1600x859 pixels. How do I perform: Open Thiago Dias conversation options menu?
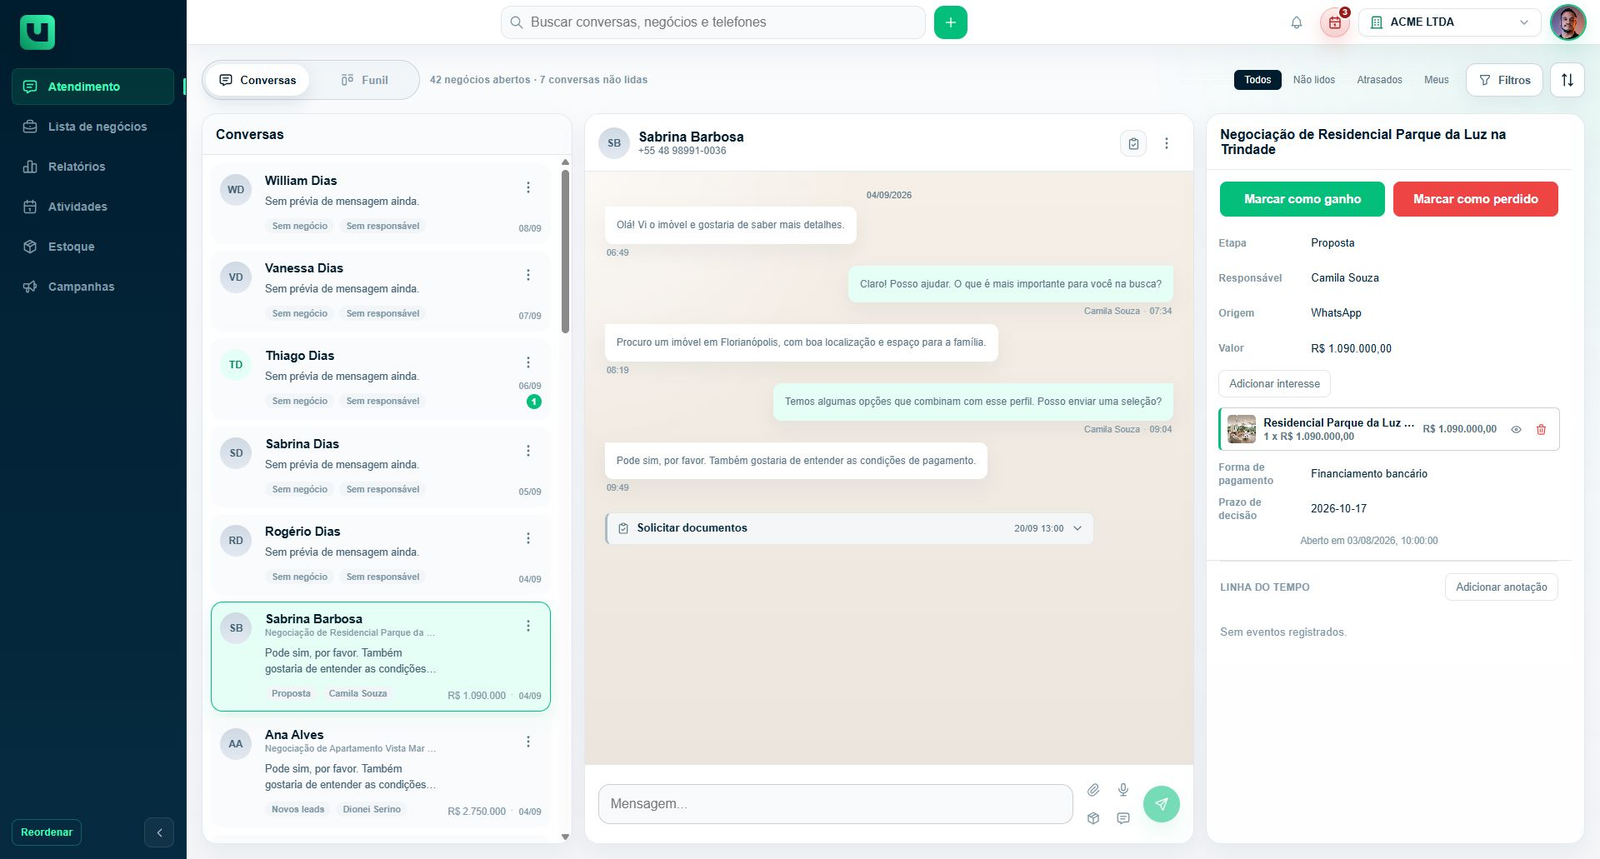(528, 362)
